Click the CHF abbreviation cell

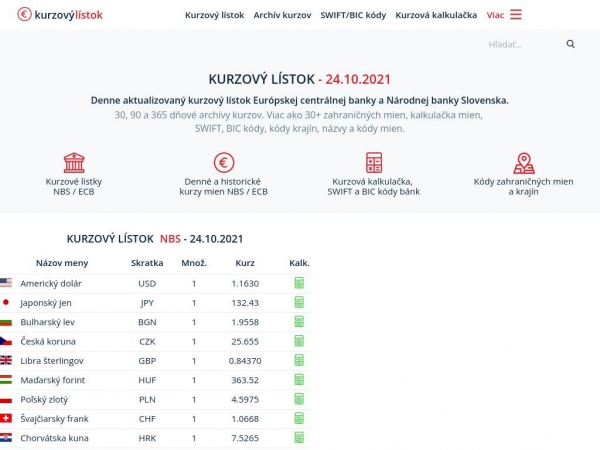[x=147, y=419]
